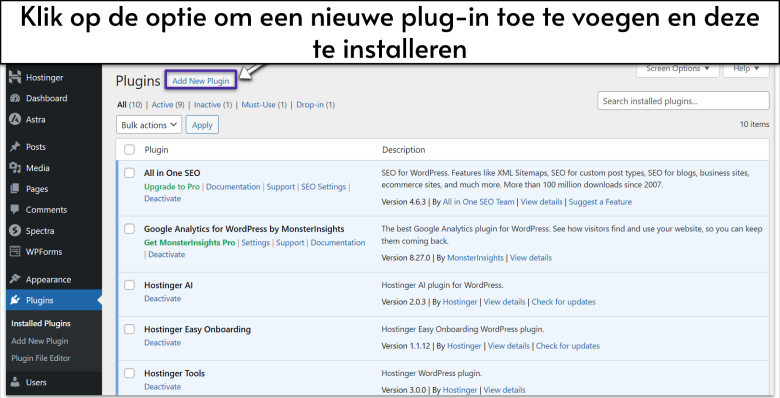Open the WPForms menu item

(x=44, y=252)
